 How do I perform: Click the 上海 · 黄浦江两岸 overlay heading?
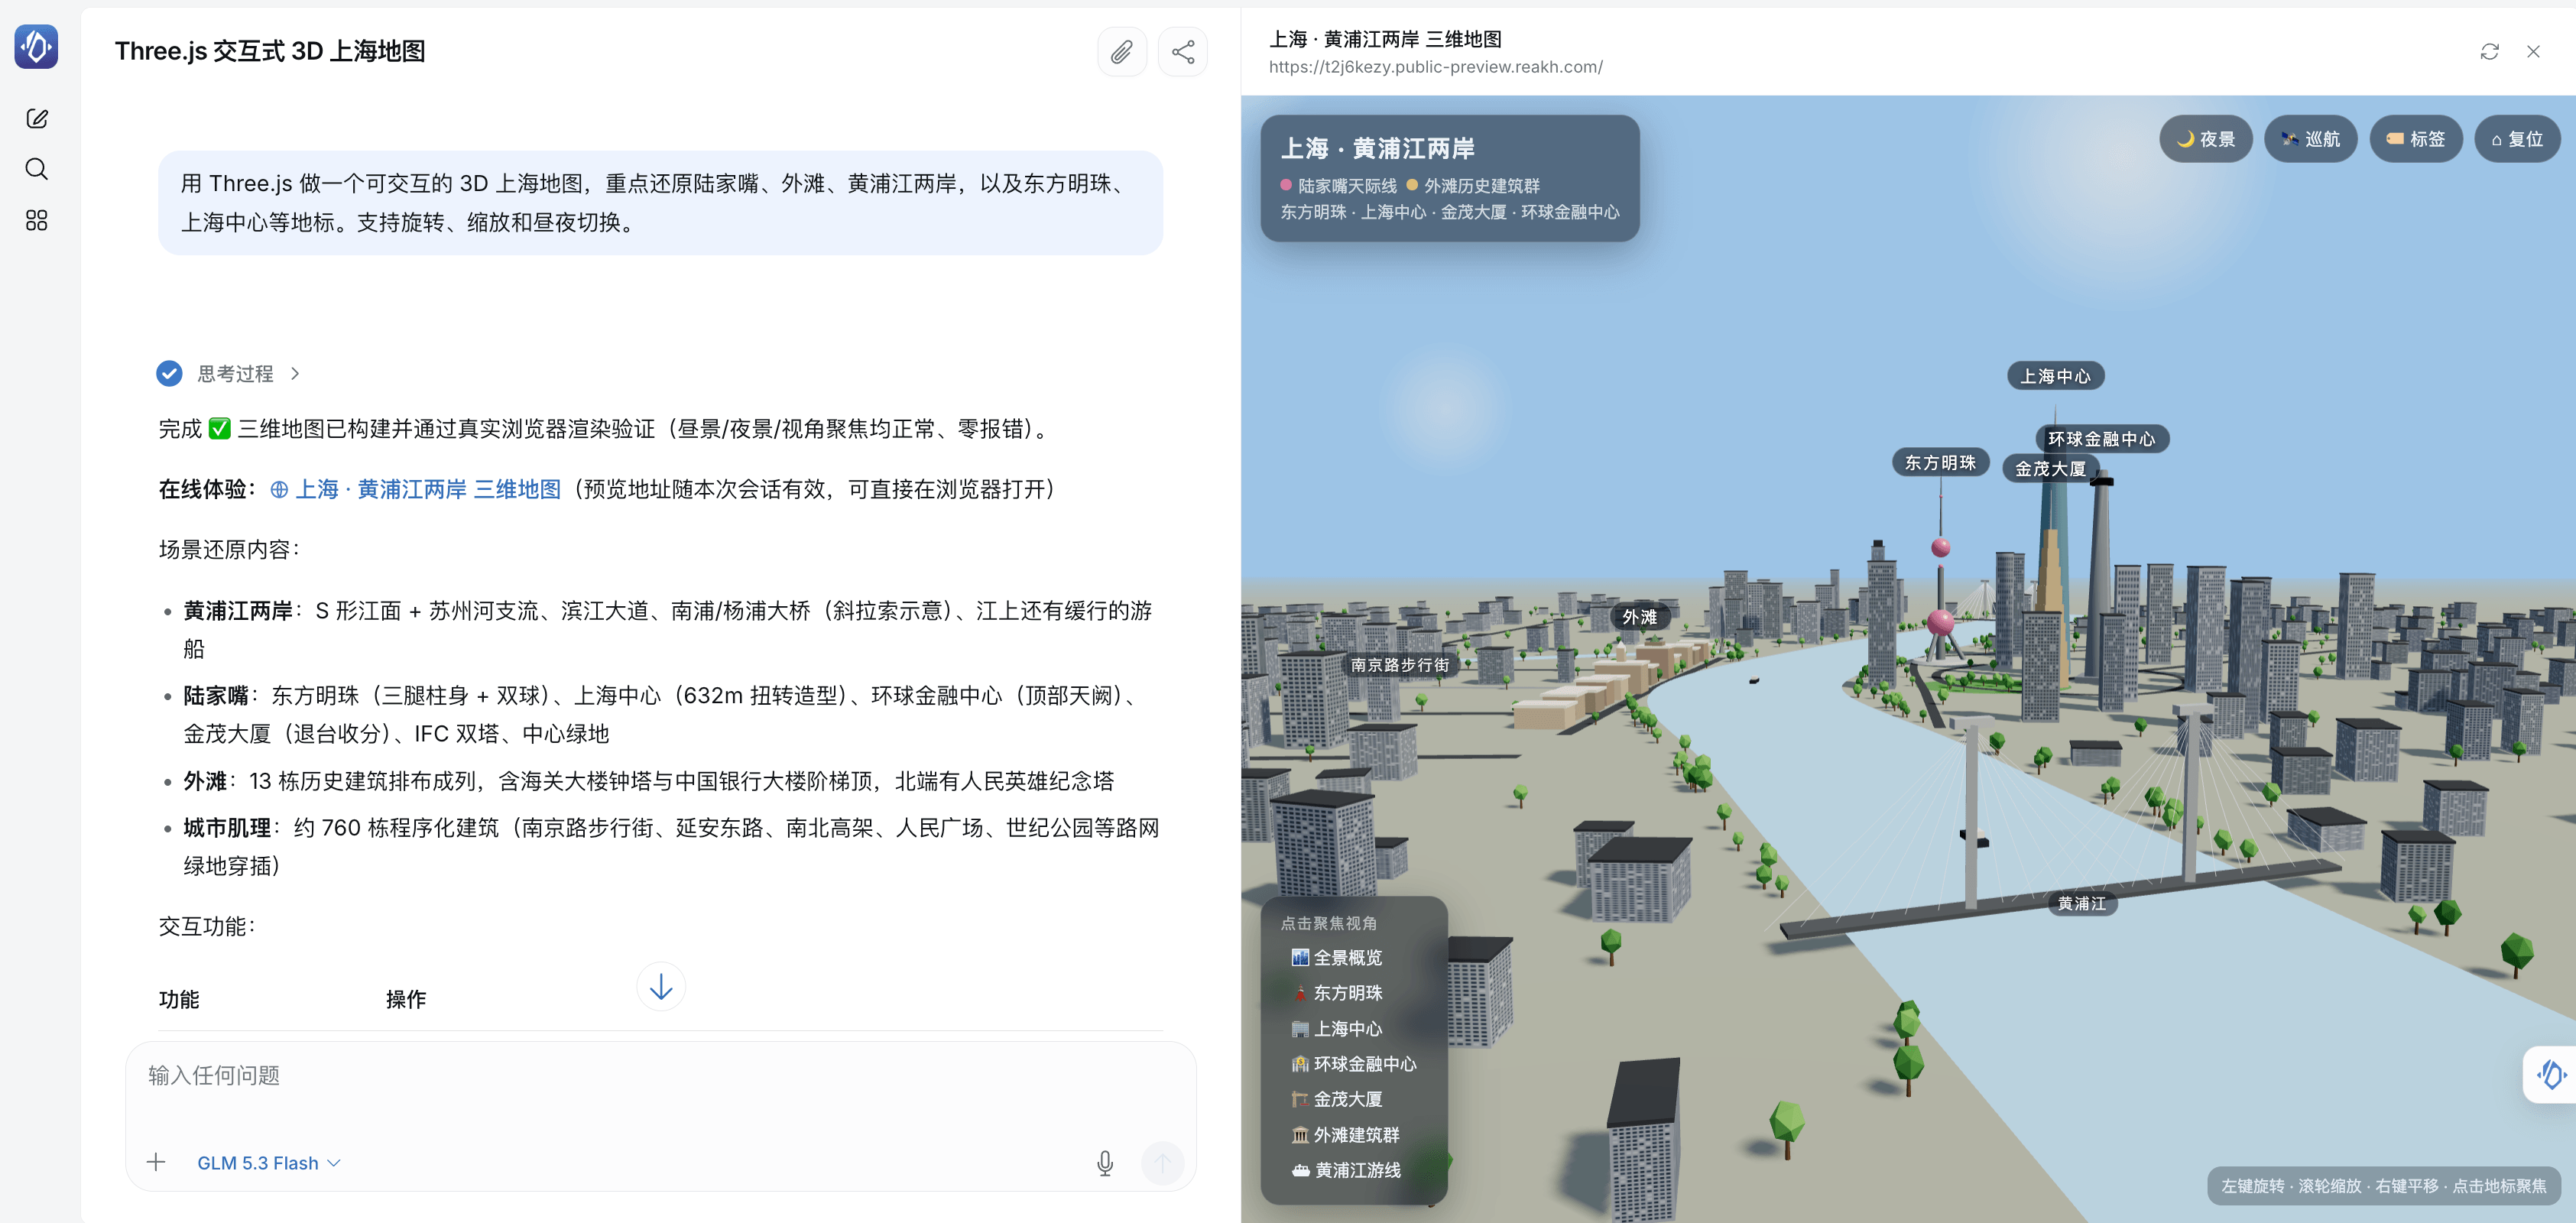click(1378, 149)
